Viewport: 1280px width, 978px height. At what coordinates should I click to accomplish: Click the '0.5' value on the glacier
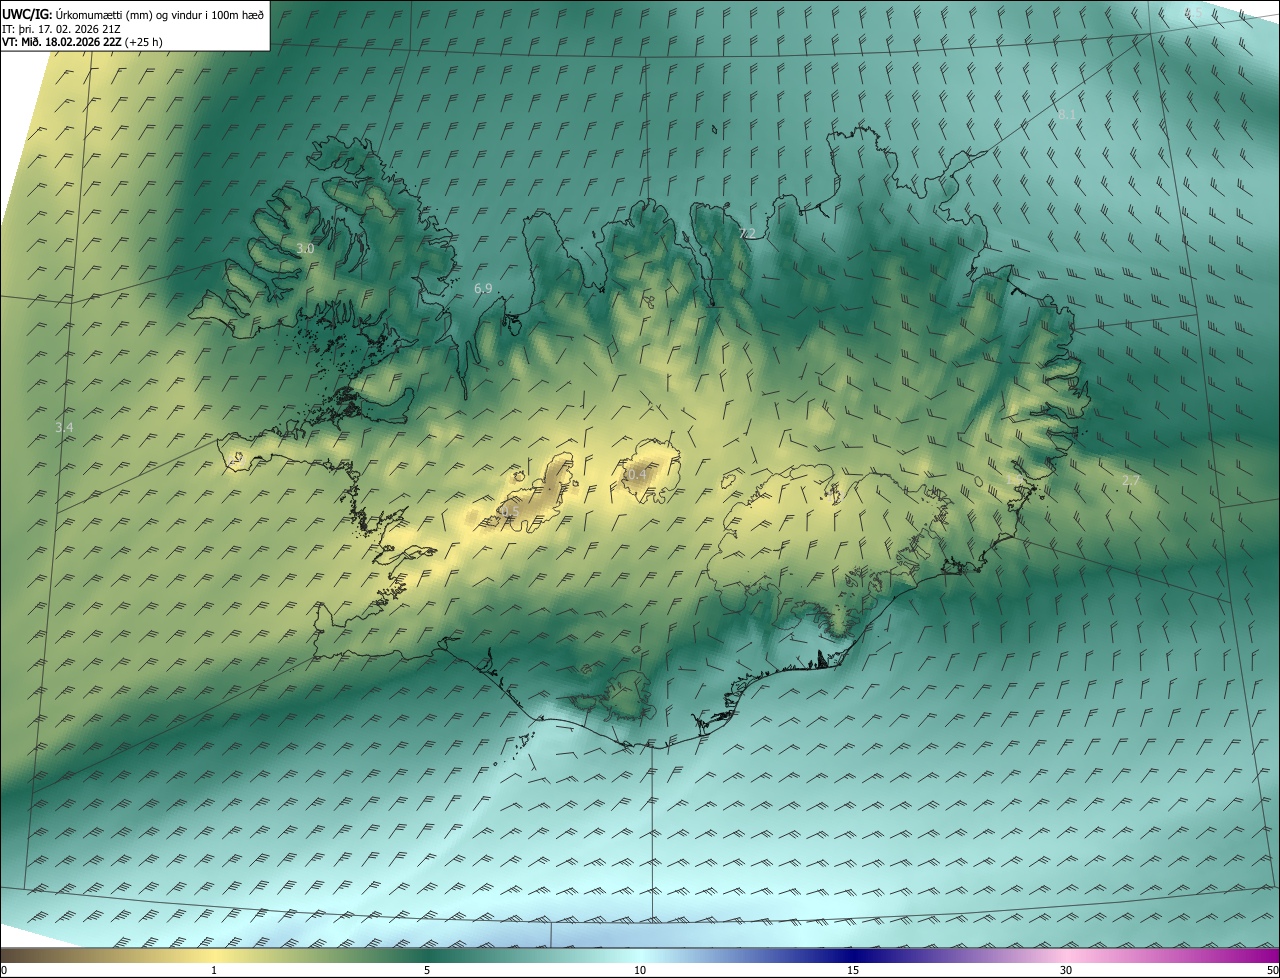(508, 512)
